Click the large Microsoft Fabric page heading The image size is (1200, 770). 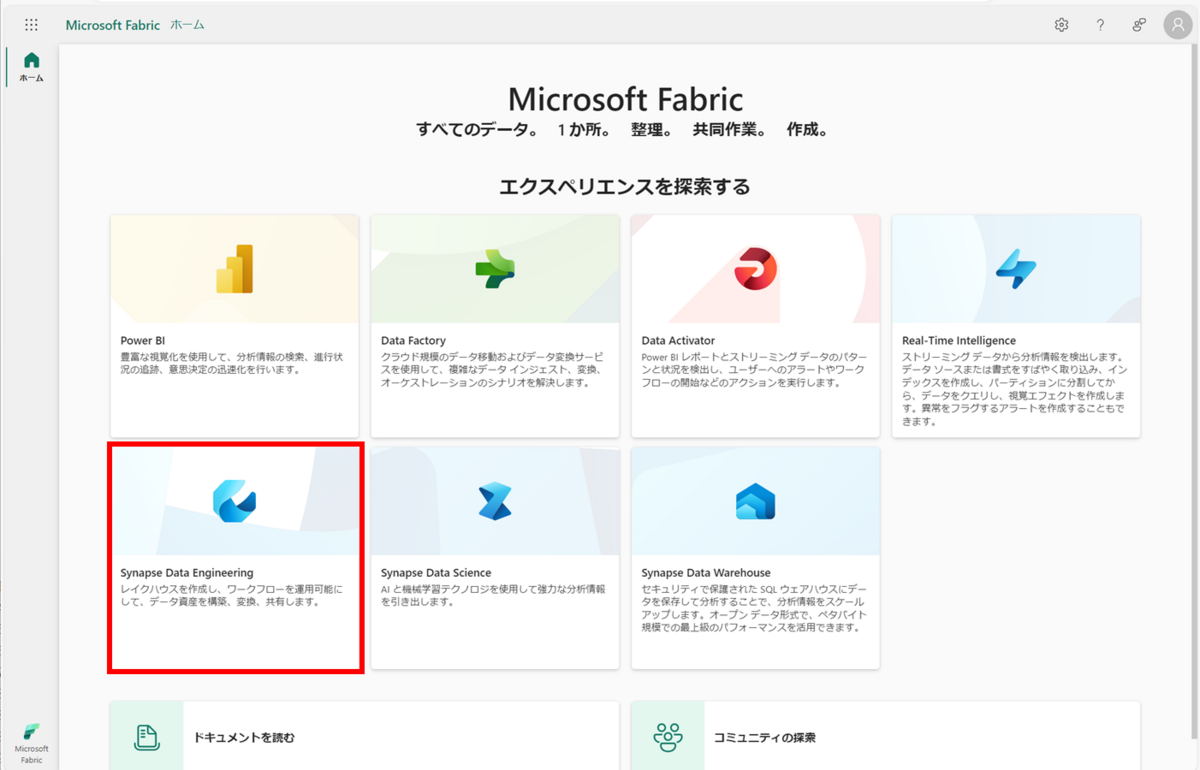(x=626, y=99)
